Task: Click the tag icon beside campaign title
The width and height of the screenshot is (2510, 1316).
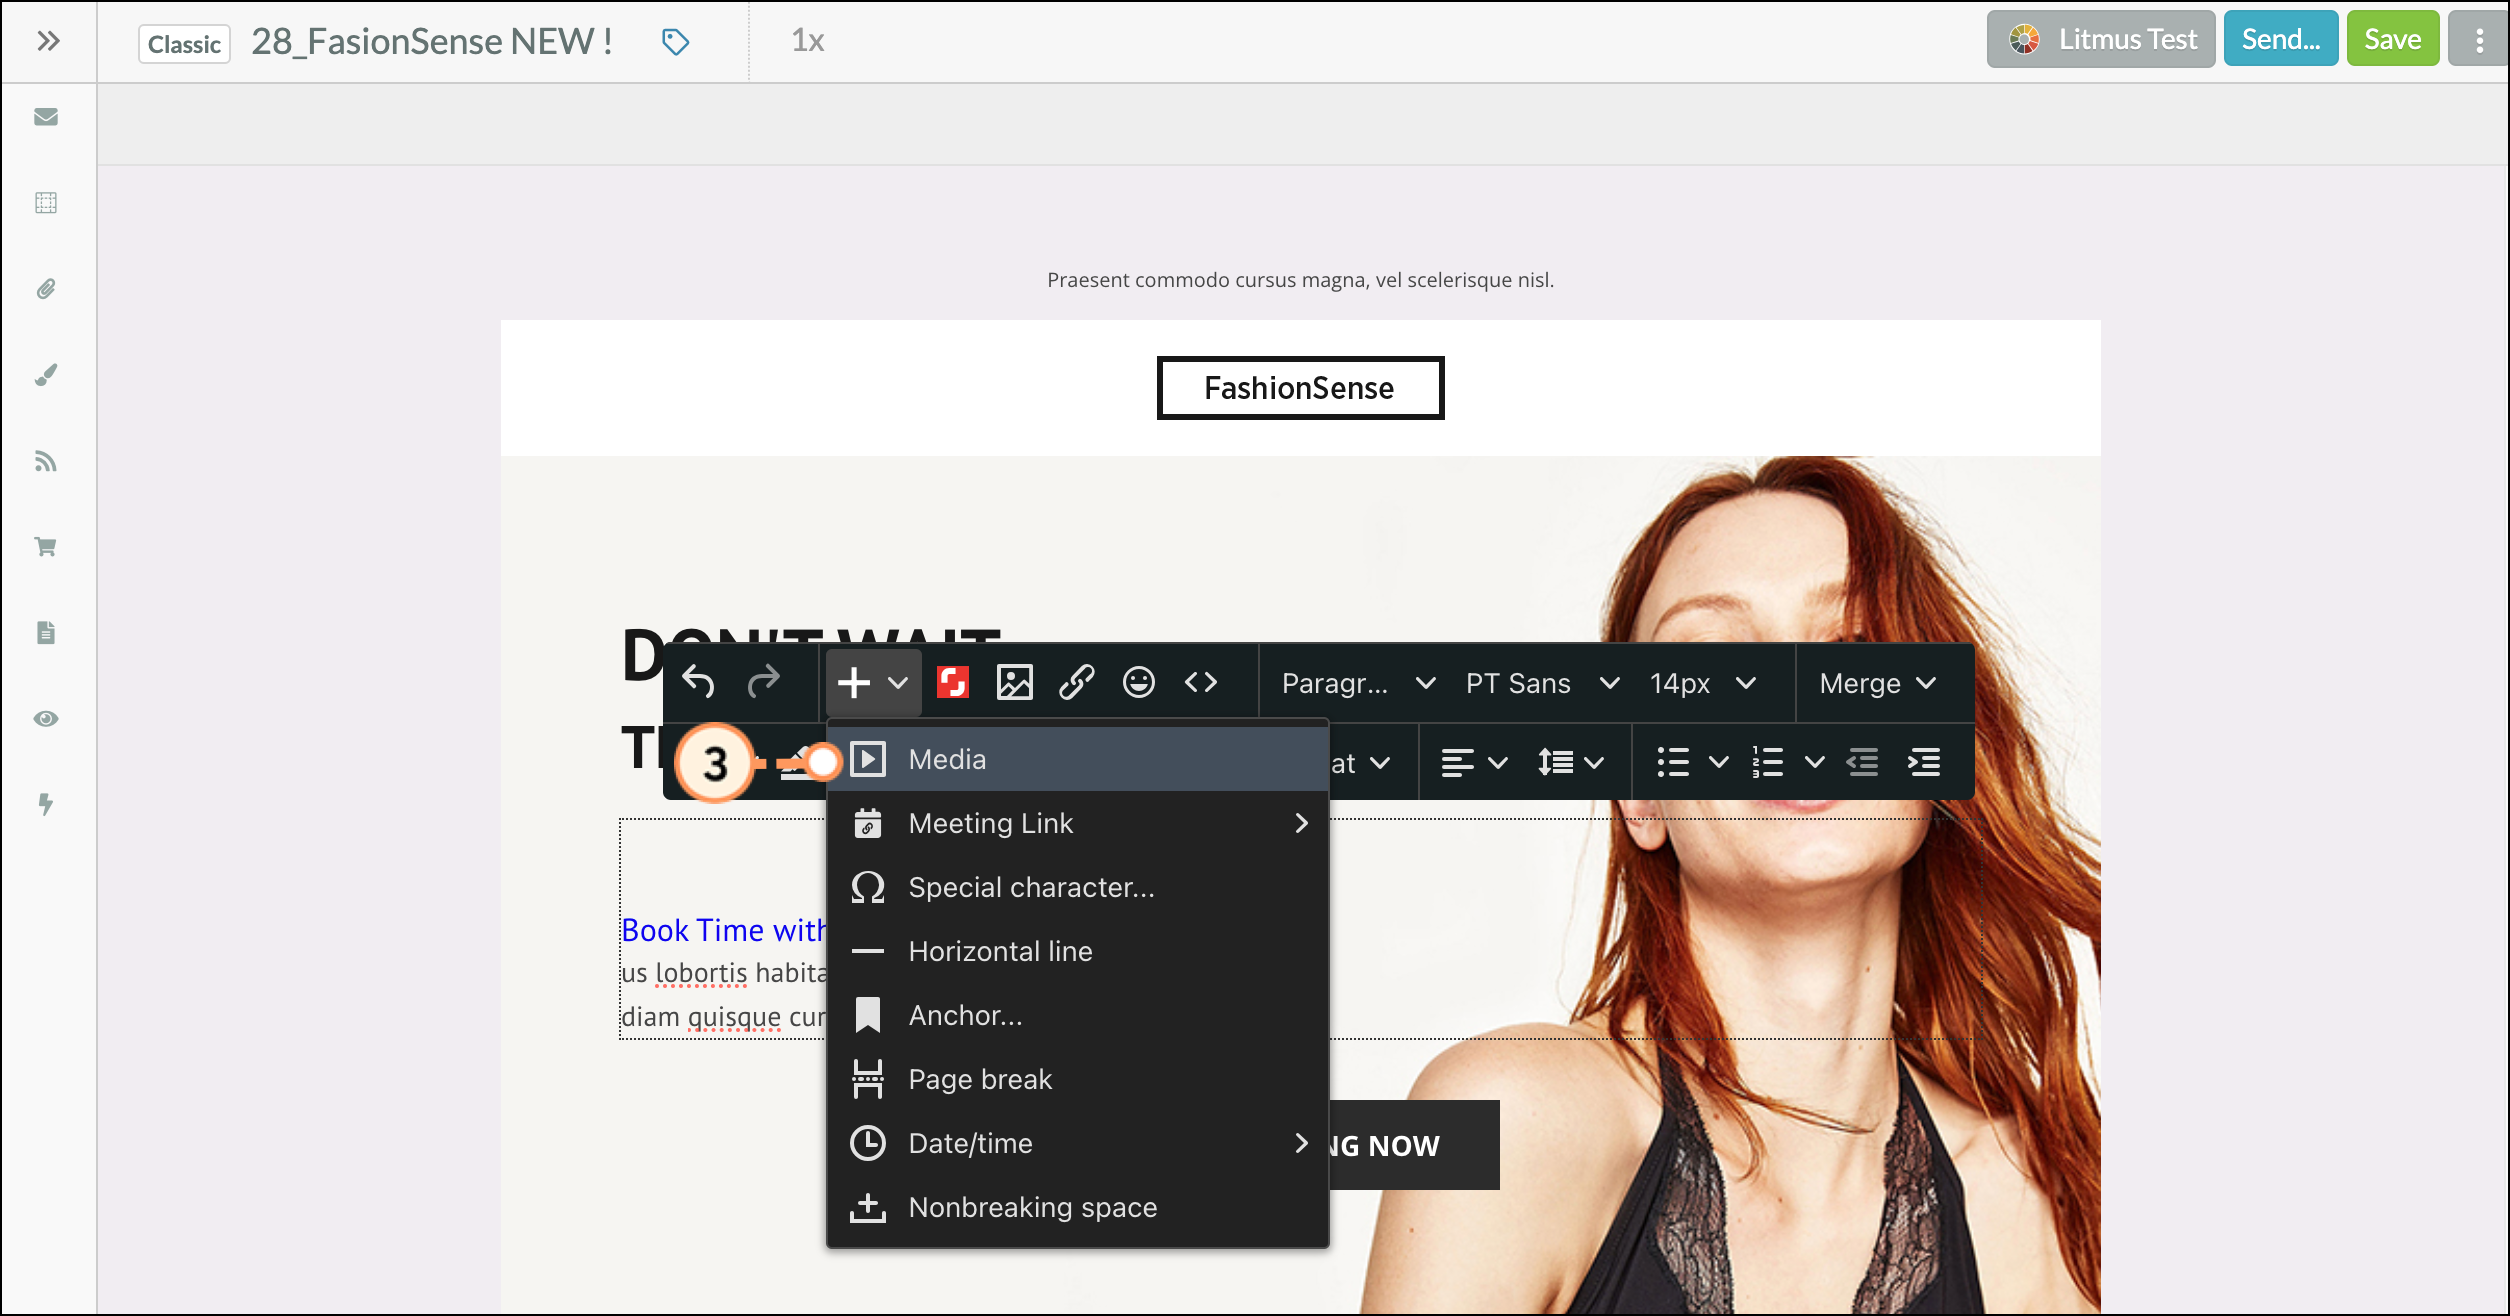Action: (676, 42)
